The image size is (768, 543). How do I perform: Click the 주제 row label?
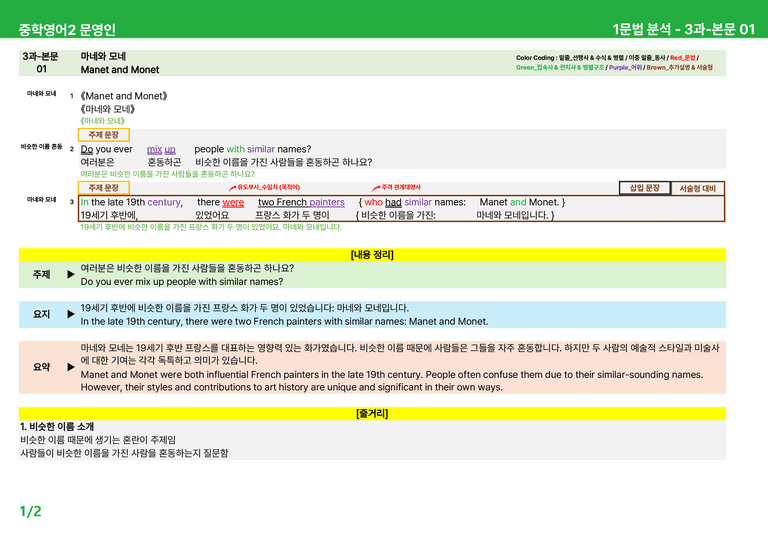coord(41,275)
